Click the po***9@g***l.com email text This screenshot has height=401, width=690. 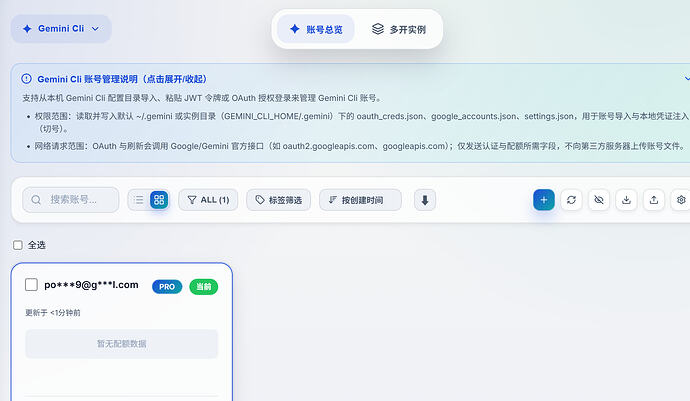click(92, 285)
